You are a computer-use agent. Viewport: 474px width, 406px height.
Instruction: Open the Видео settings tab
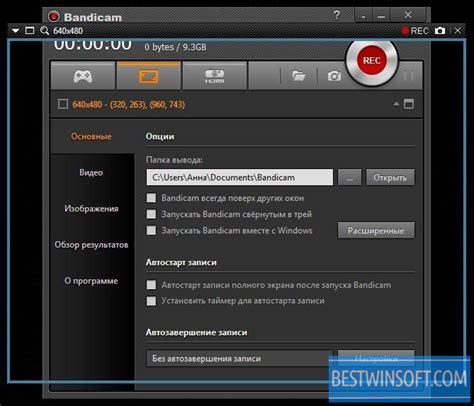91,173
